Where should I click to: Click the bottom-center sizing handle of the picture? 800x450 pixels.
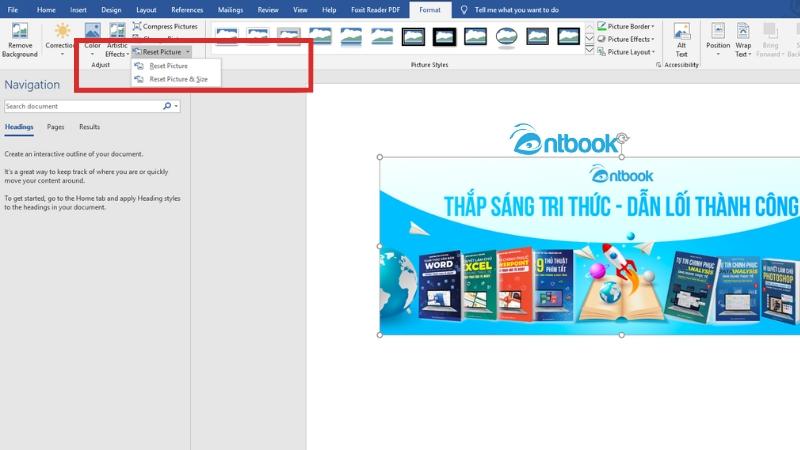pyautogui.click(x=621, y=335)
